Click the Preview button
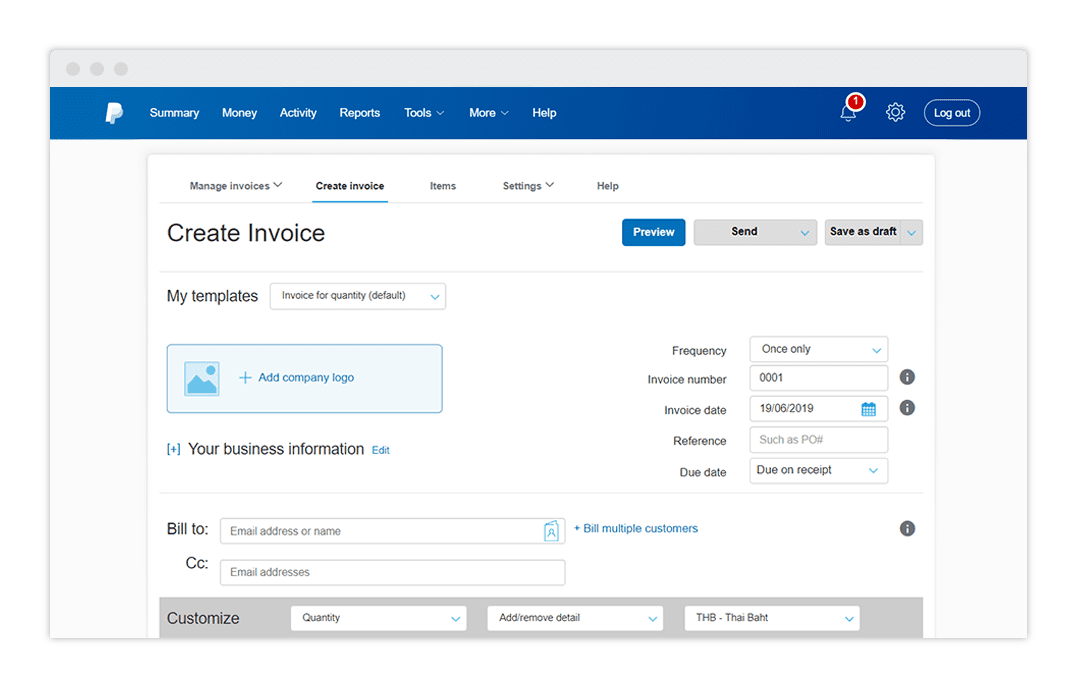The image size is (1077, 700). pyautogui.click(x=653, y=232)
